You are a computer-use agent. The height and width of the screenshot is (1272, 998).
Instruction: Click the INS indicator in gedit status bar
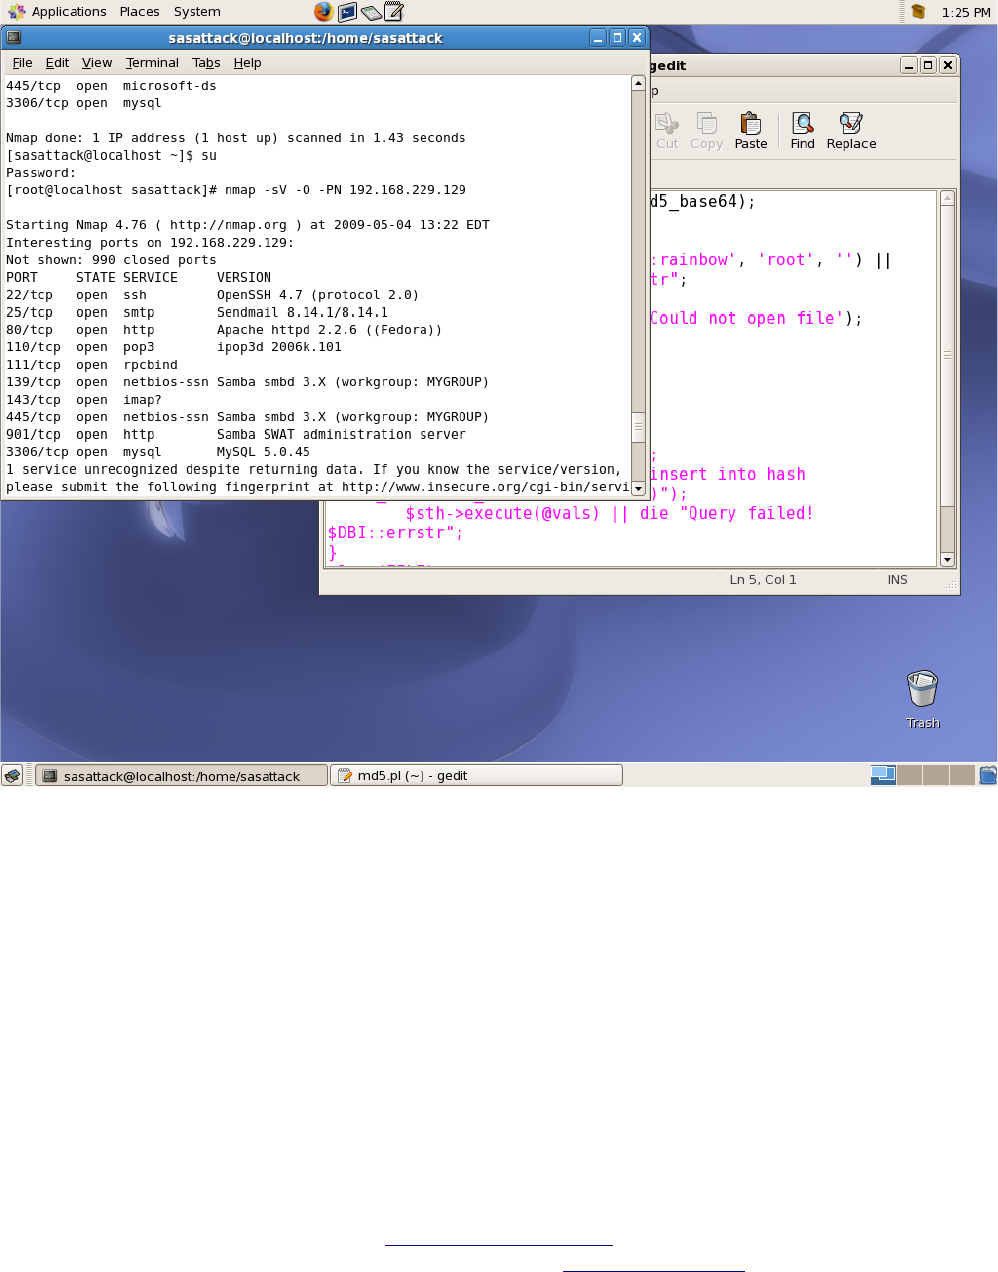click(897, 580)
